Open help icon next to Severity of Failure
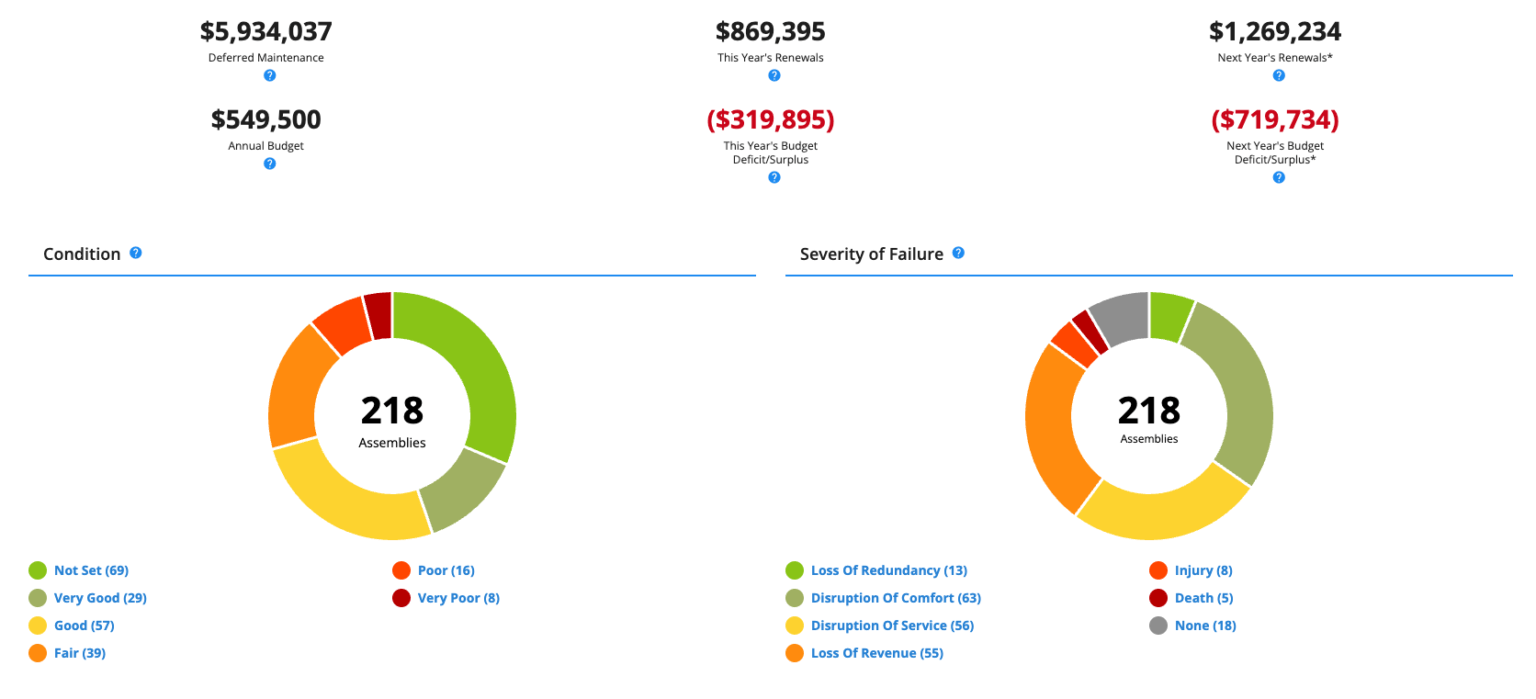1536x699 pixels. pyautogui.click(x=958, y=253)
